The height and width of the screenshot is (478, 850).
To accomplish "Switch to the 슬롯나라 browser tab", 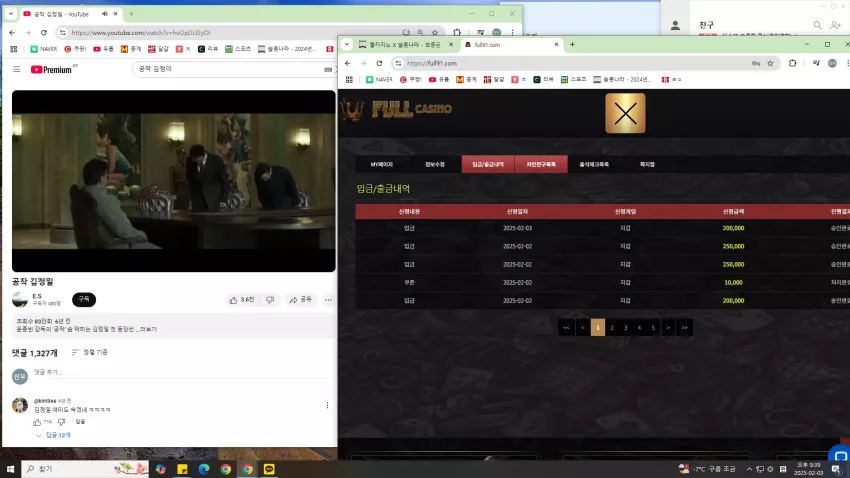I will [x=404, y=44].
